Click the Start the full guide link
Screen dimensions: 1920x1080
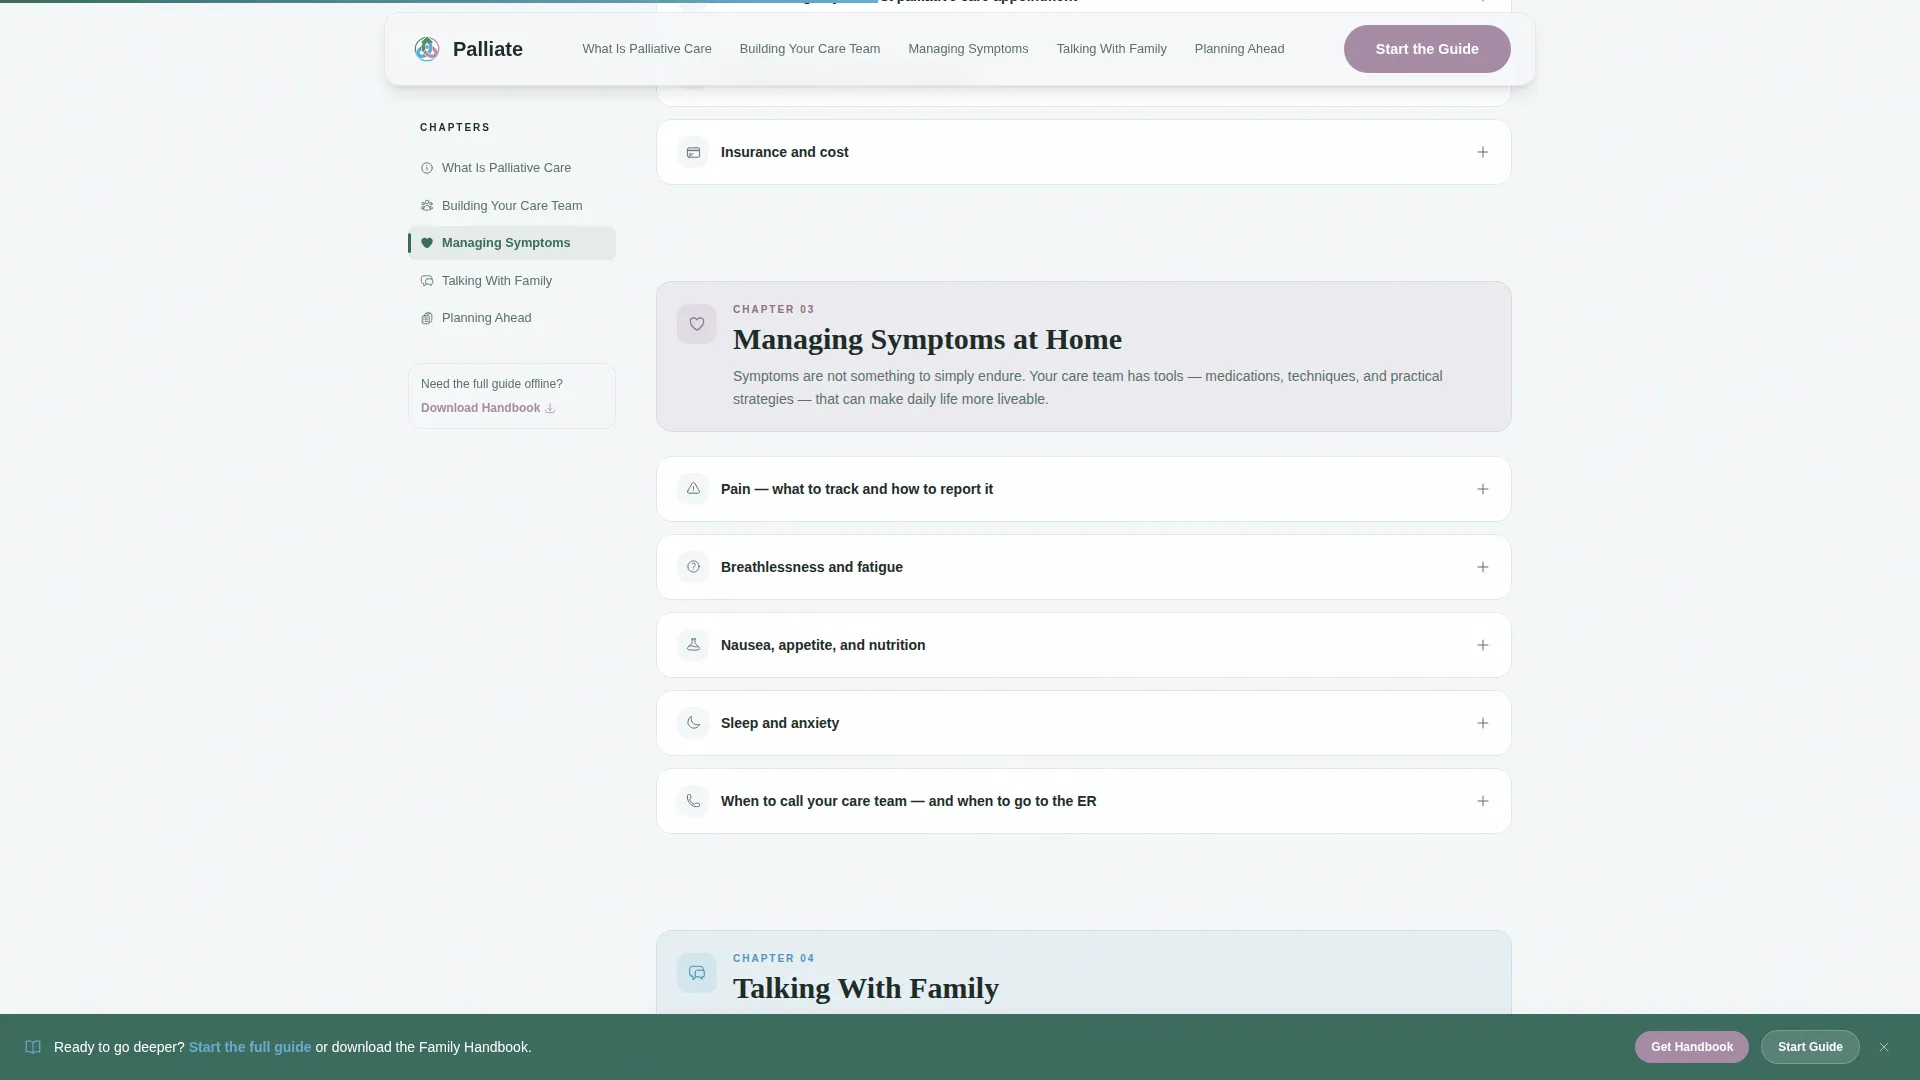pos(250,1047)
